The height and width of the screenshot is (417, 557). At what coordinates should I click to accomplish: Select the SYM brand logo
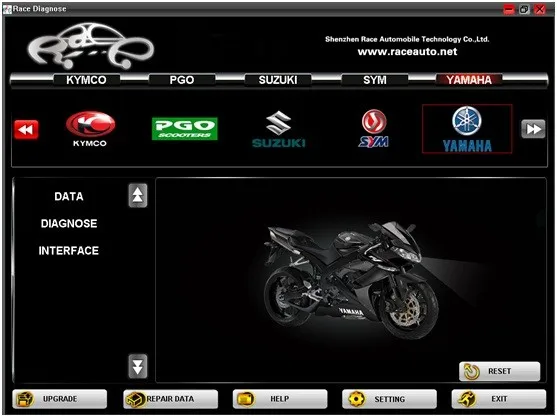[x=374, y=128]
